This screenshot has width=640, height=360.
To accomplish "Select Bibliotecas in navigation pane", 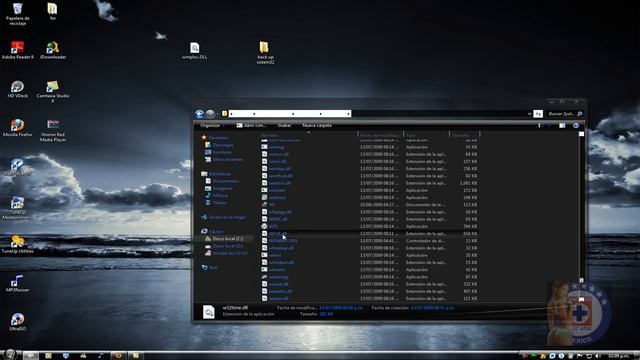I will pyautogui.click(x=216, y=174).
